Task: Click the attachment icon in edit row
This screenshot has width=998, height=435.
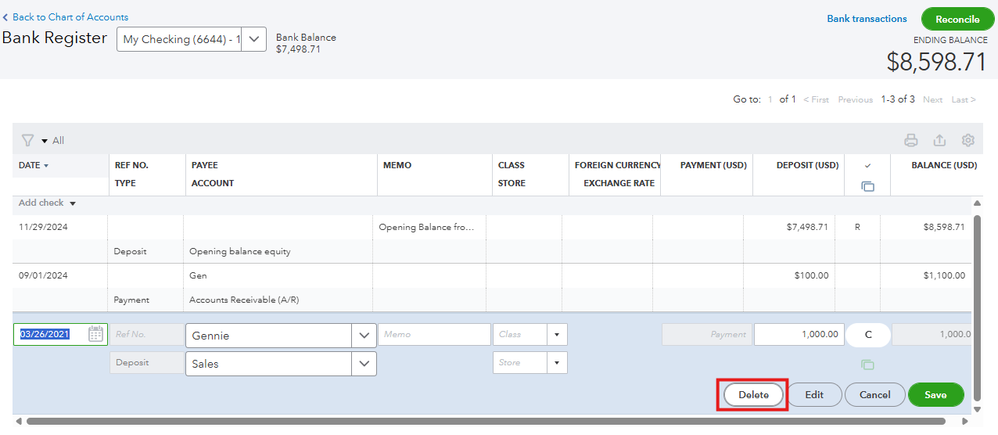Action: point(867,364)
